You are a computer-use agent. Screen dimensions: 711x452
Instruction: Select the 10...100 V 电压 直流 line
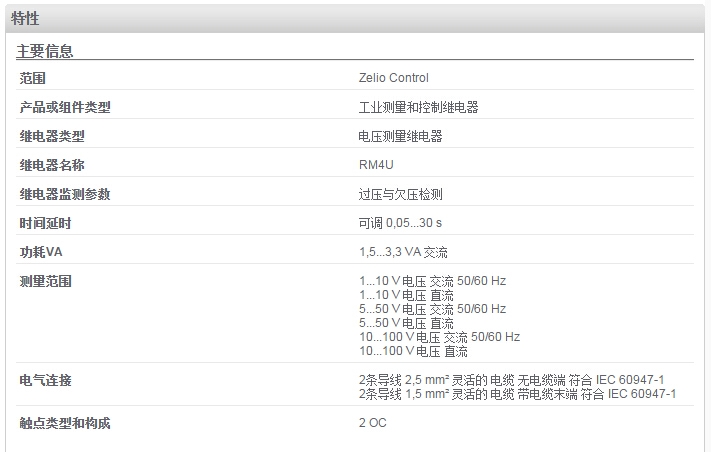[413, 351]
